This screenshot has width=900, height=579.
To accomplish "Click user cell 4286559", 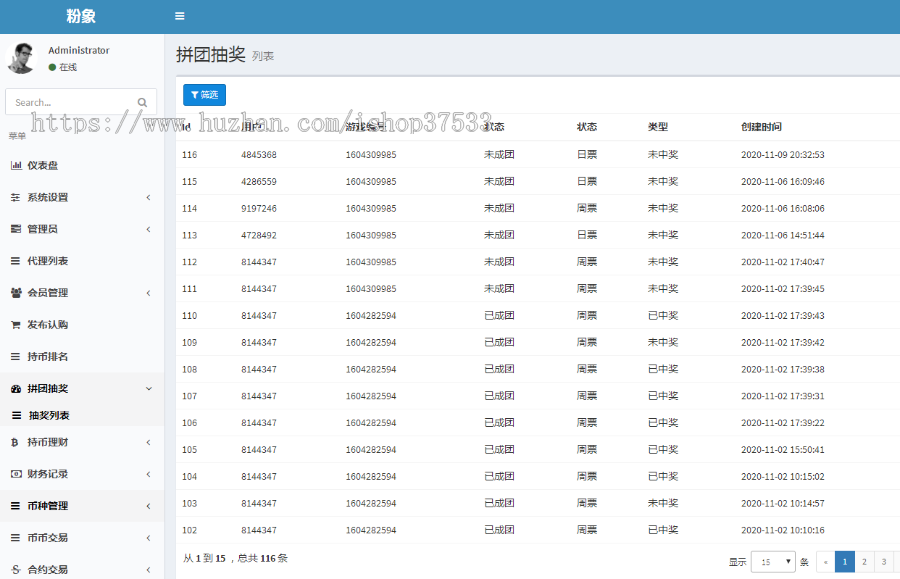I will pyautogui.click(x=259, y=182).
